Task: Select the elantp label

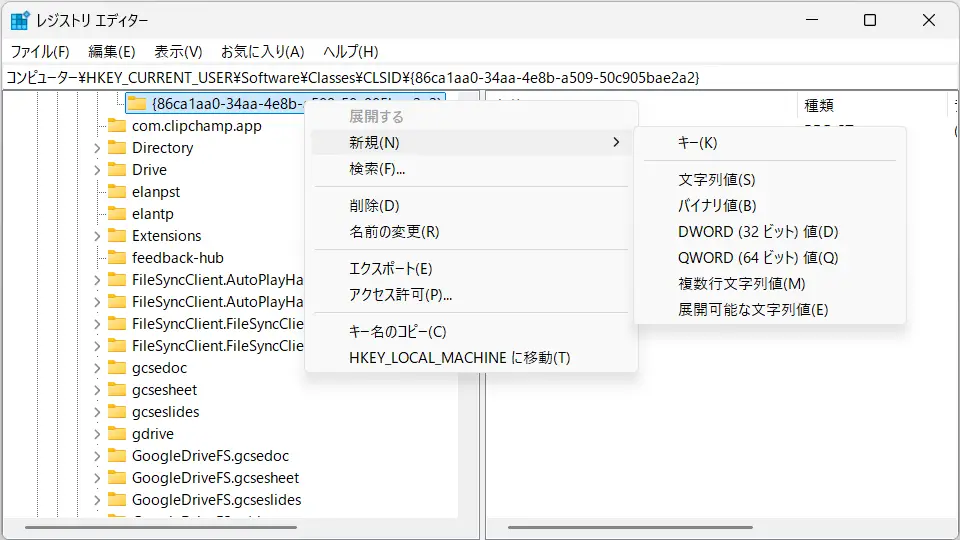Action: click(153, 214)
